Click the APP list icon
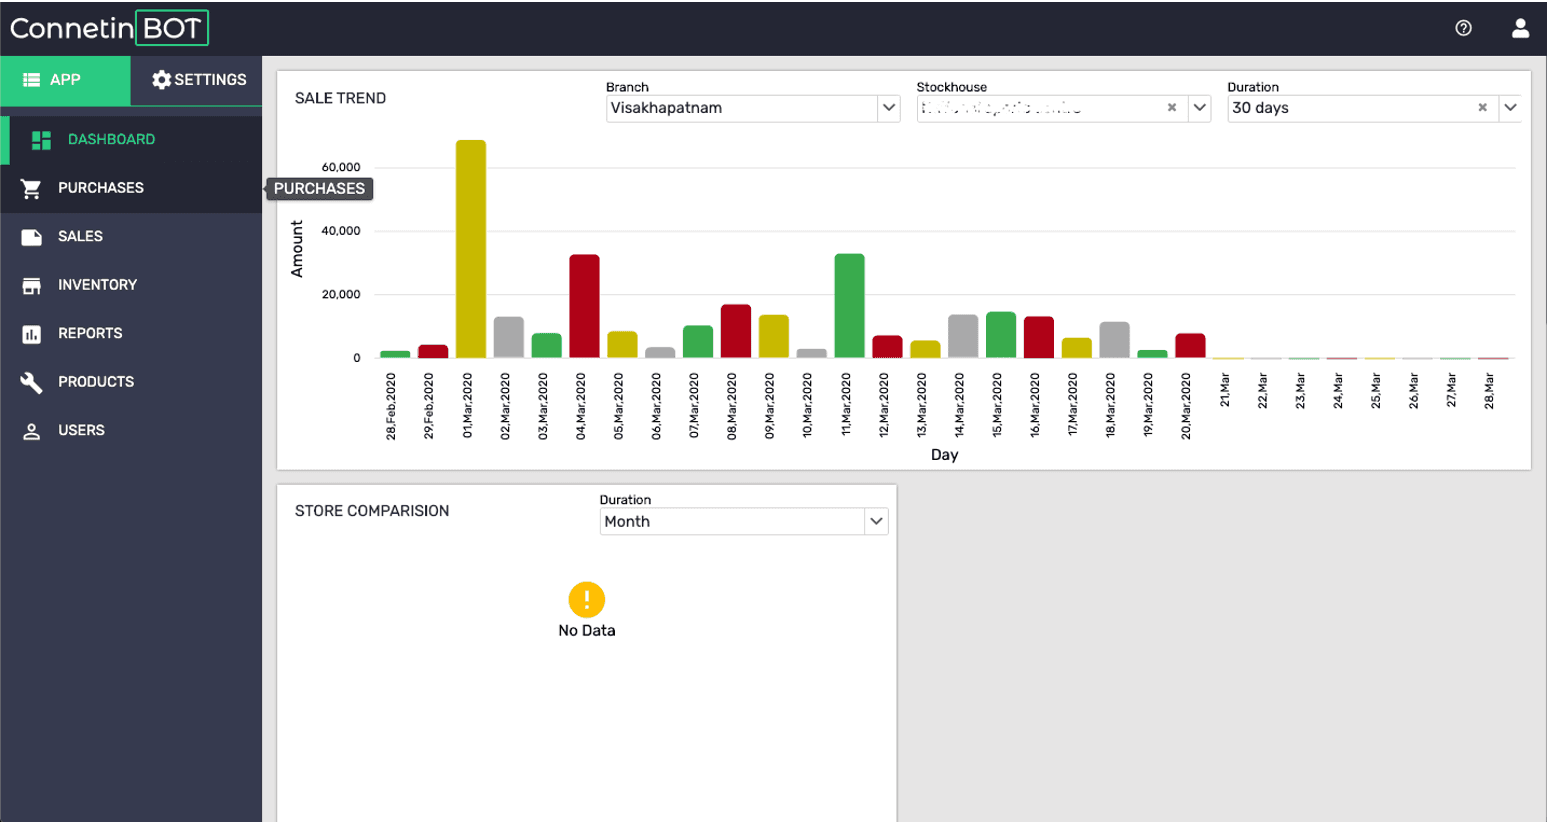 (31, 80)
